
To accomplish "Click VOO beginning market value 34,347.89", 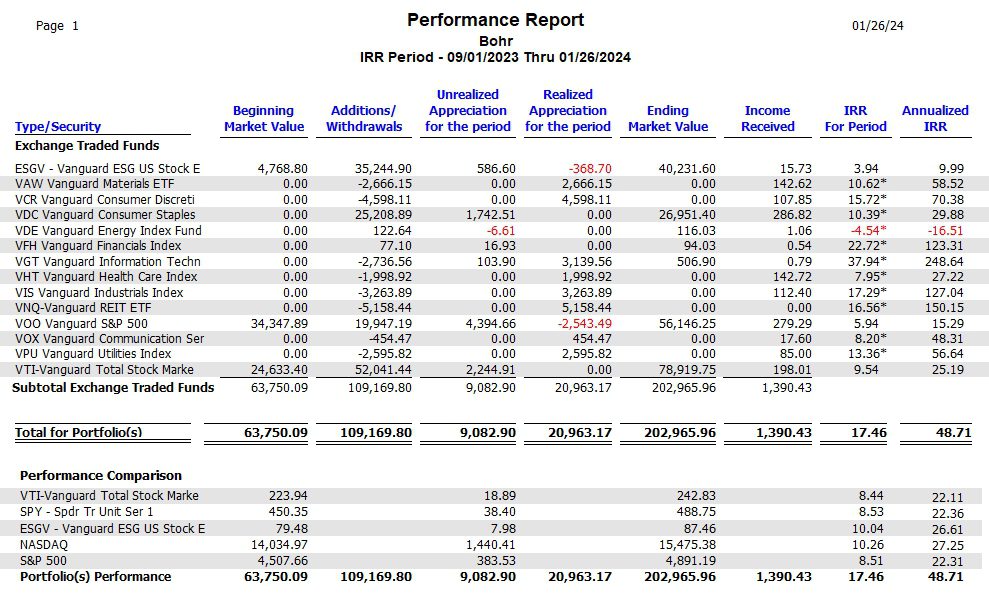I will 279,323.
